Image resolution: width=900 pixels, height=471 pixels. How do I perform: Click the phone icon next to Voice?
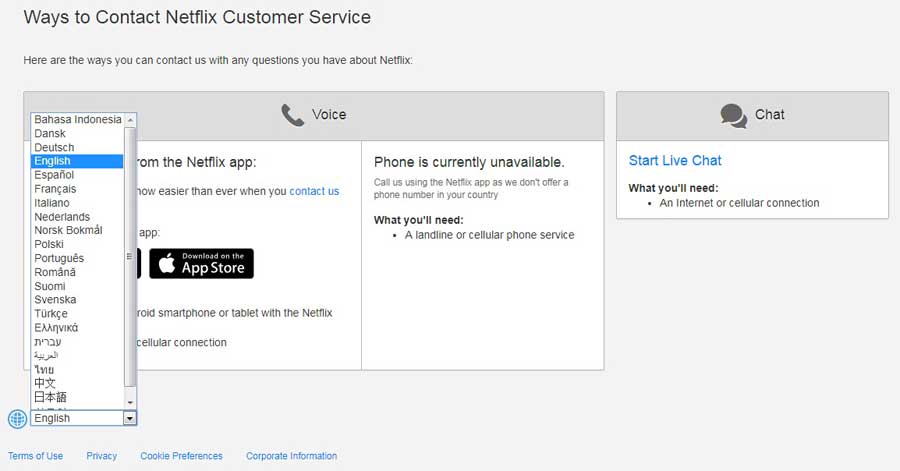coord(292,116)
